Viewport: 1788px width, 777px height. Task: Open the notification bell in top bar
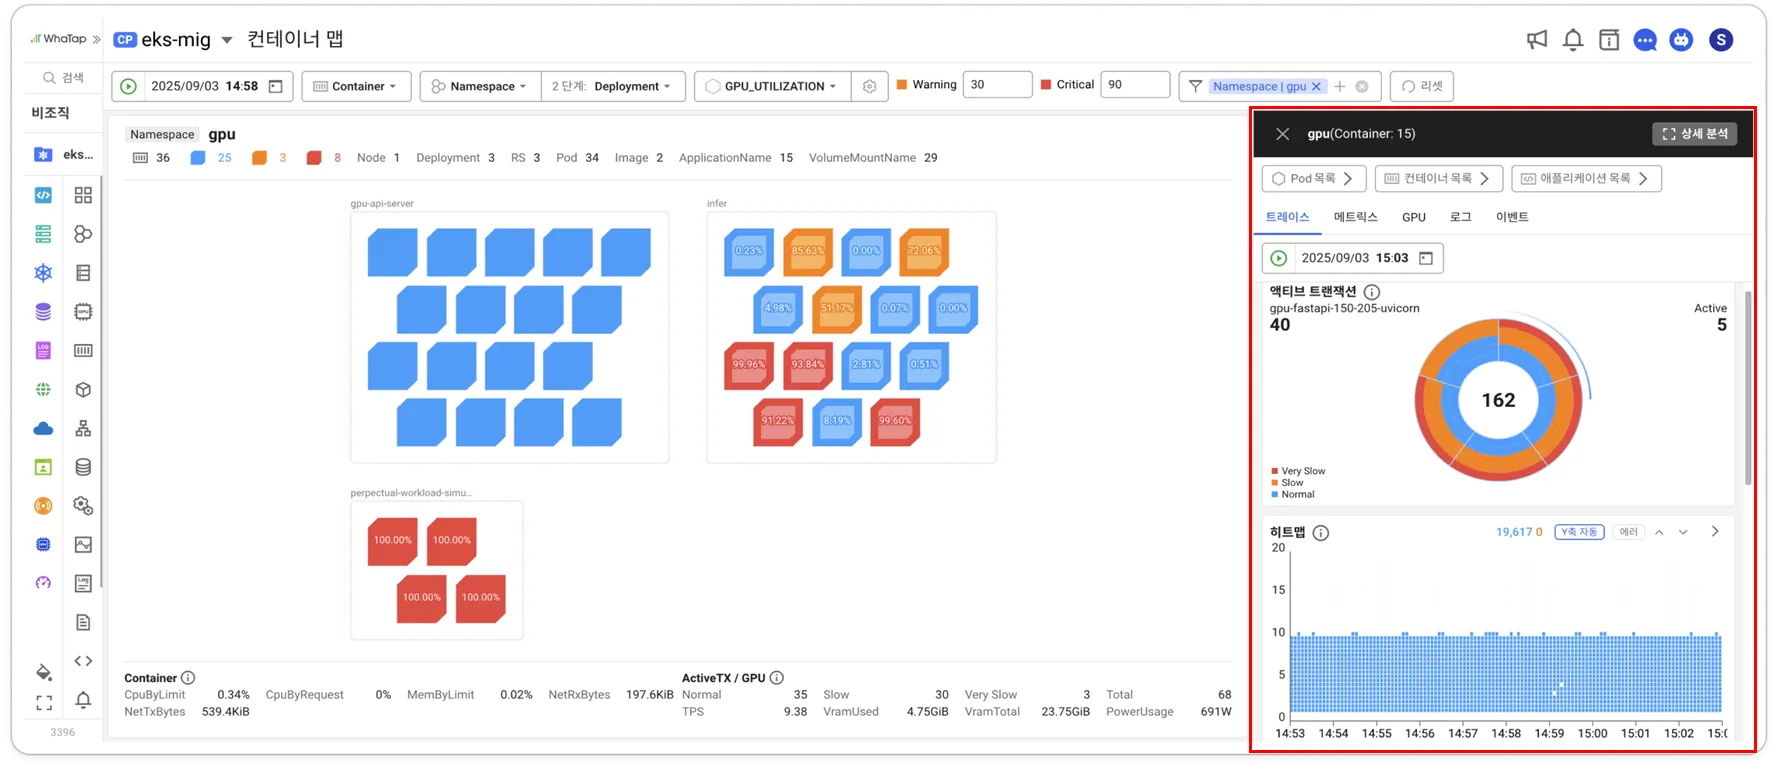[x=1573, y=40]
